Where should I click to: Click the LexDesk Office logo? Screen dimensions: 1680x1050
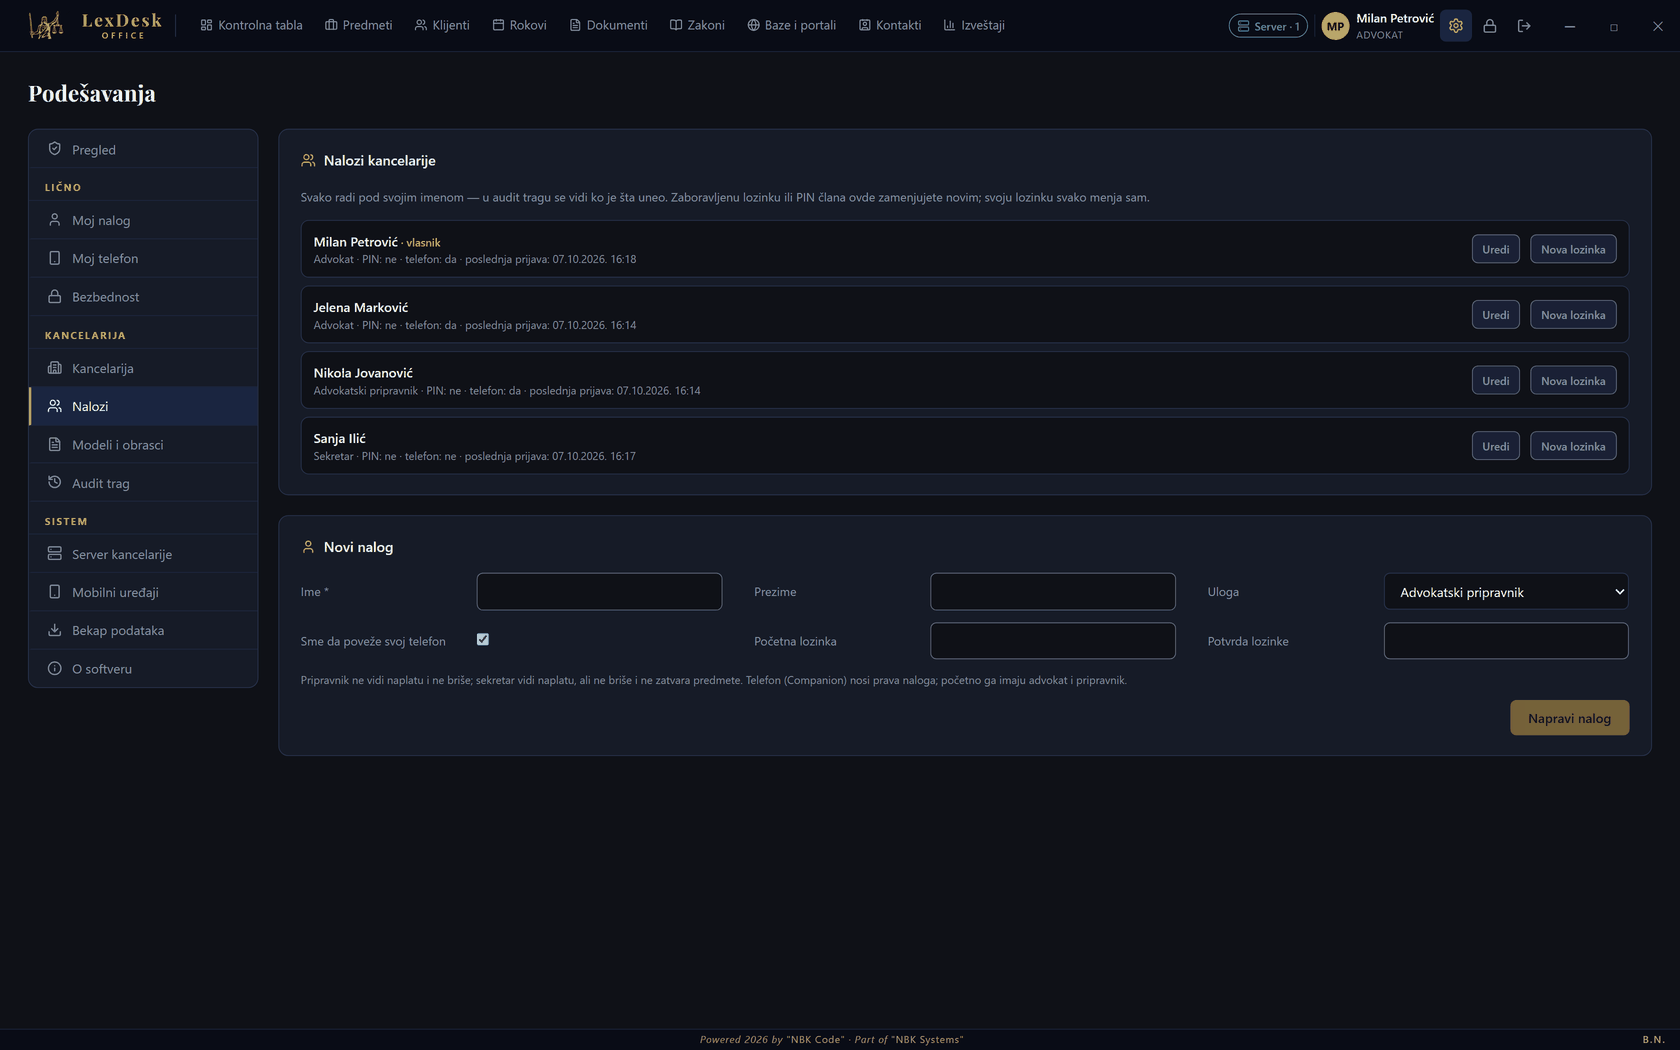point(95,25)
